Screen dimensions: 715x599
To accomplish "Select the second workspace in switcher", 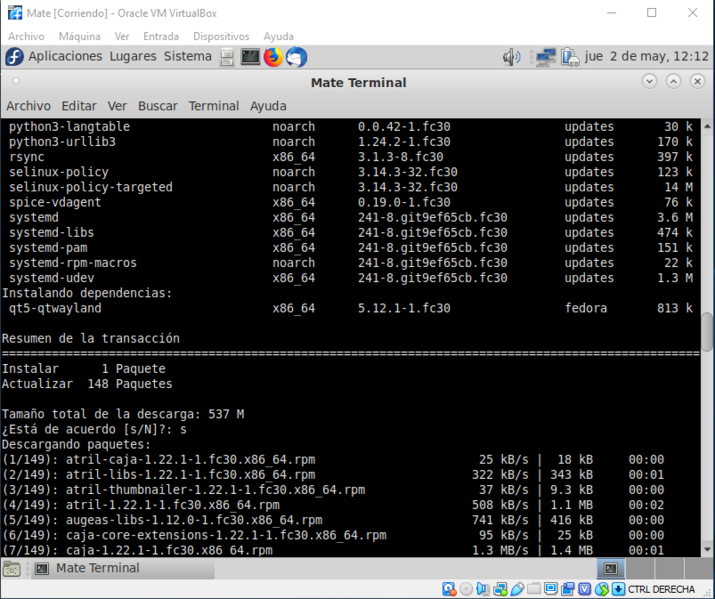I will (x=640, y=568).
